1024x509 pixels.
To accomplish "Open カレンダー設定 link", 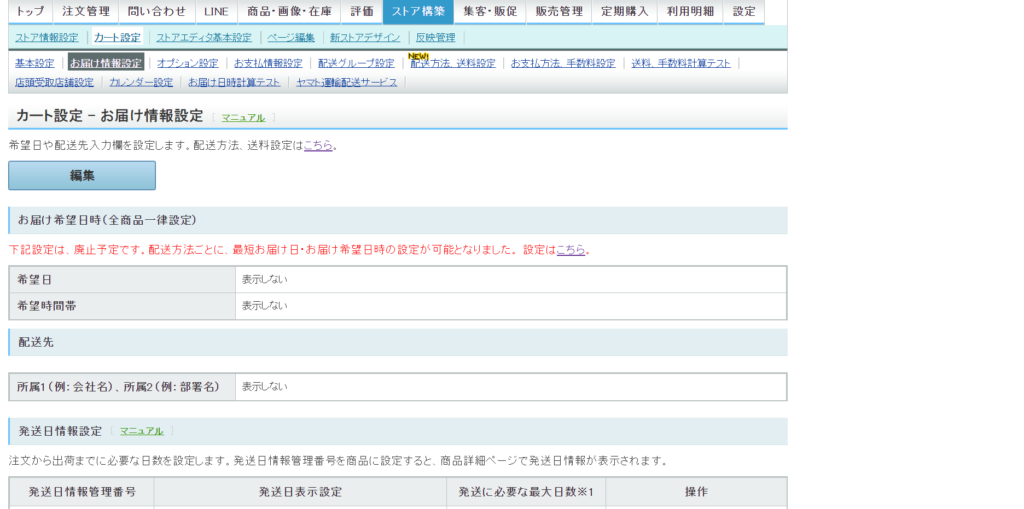I will coord(141,83).
